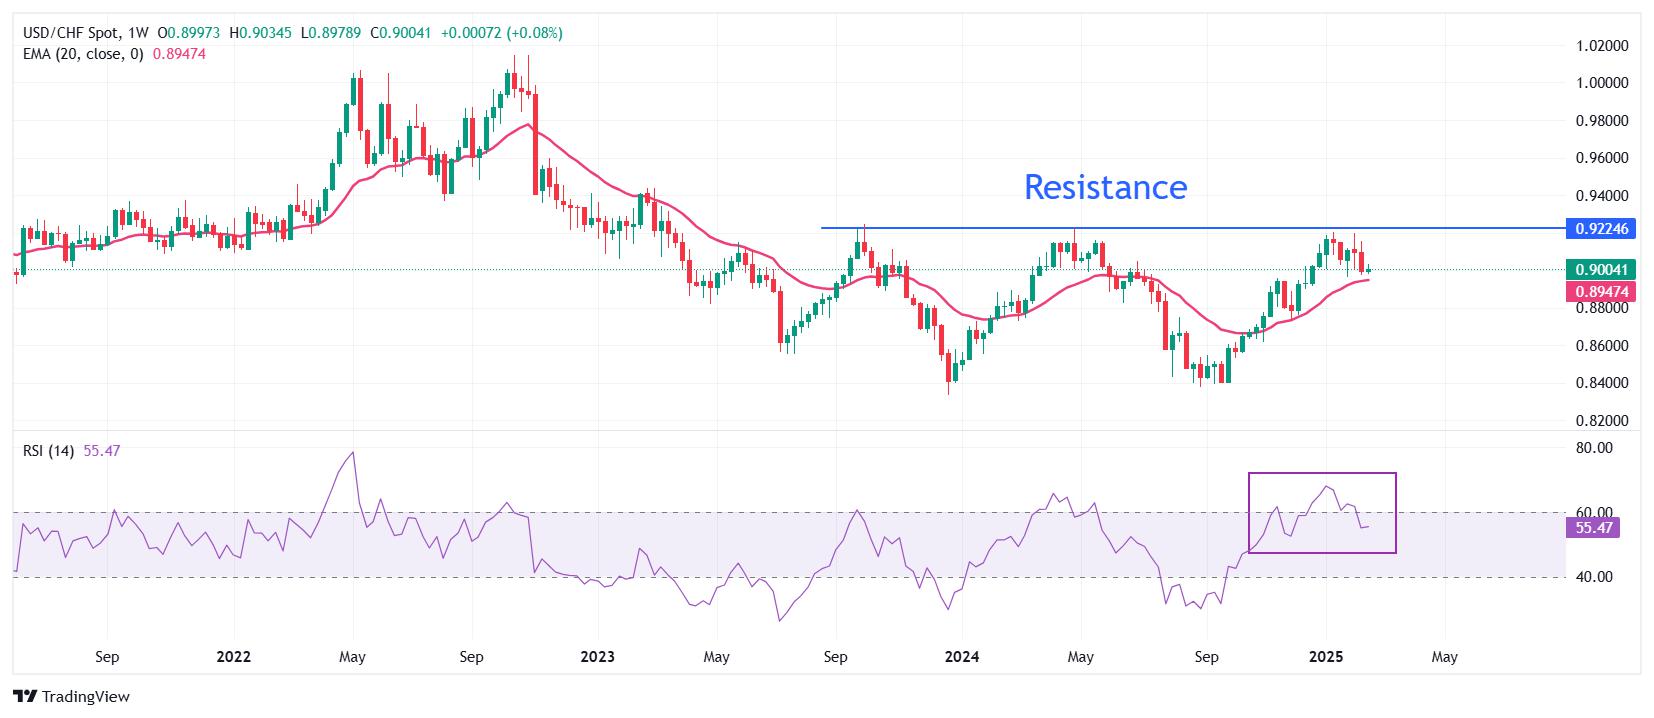Select the blue 0.92246 resistance price tag
The height and width of the screenshot is (718, 1654).
click(1602, 229)
